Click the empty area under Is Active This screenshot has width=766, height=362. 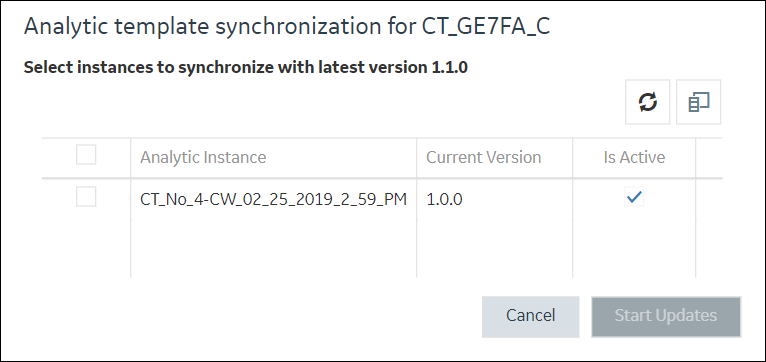coord(634,248)
